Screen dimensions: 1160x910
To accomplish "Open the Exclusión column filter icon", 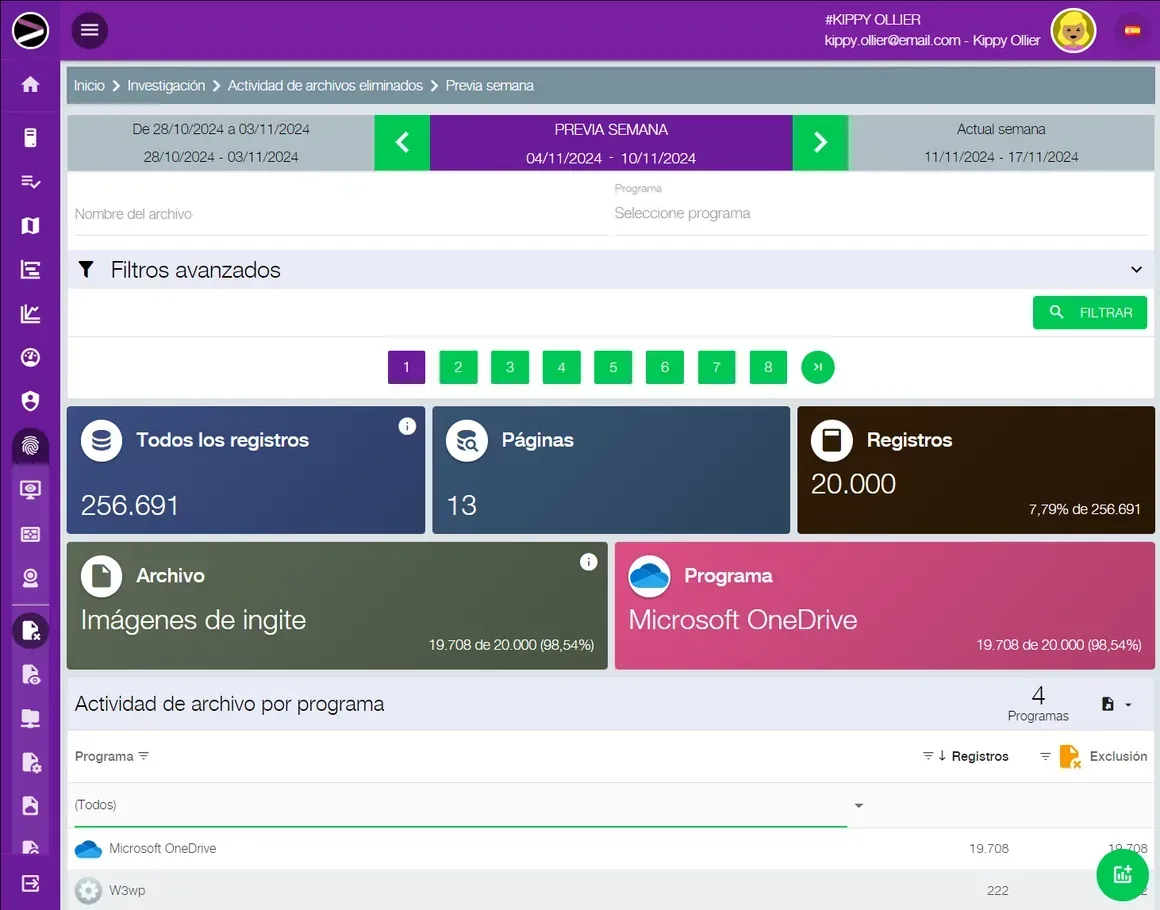I will coord(1045,756).
